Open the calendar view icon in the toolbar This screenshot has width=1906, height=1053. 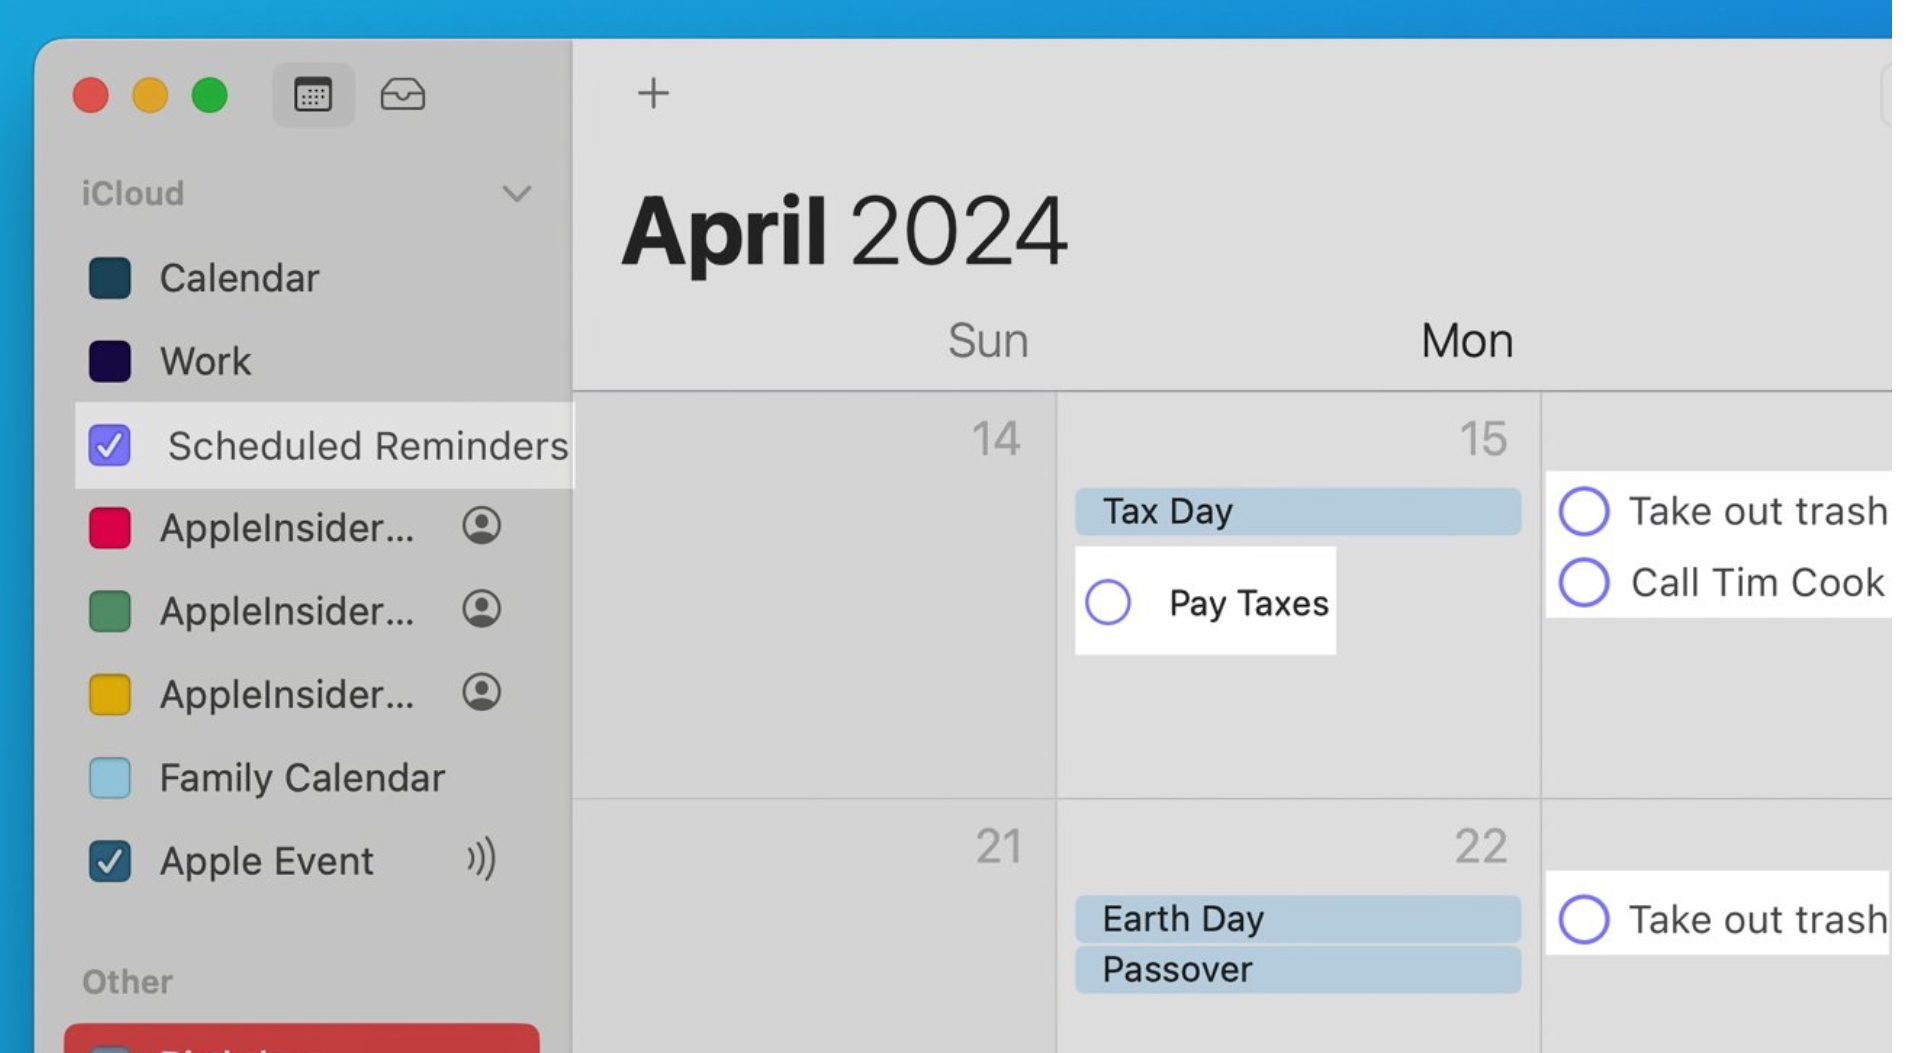[313, 95]
